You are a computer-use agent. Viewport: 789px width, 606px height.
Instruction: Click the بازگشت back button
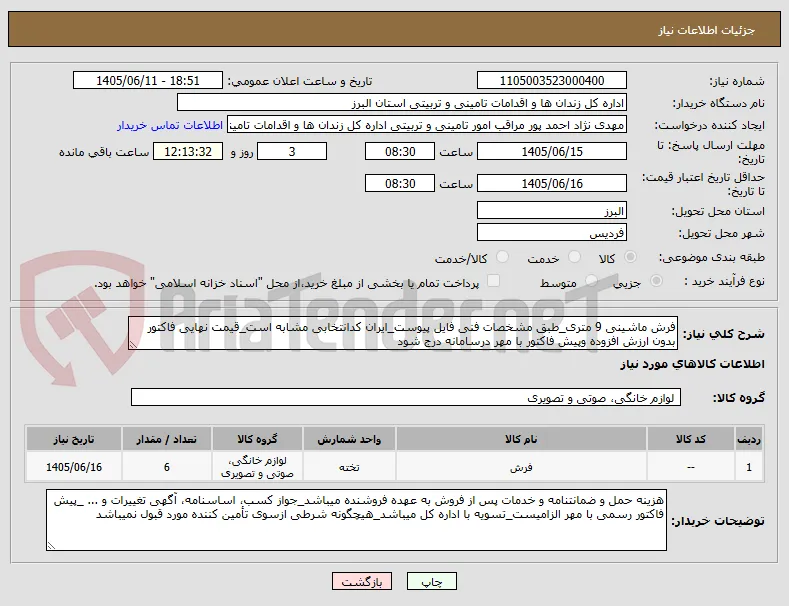[x=362, y=581]
